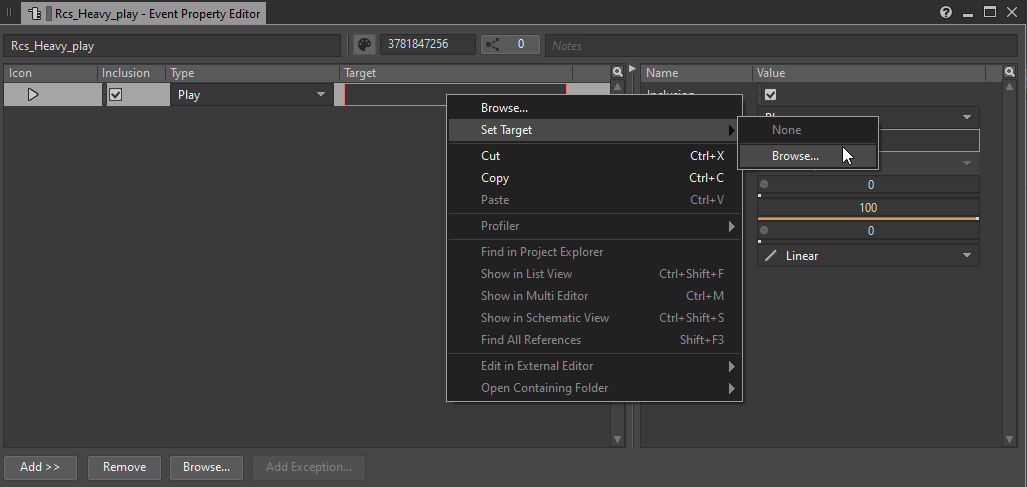Click the Remove button
Screen dimensions: 1027x487
click(x=125, y=467)
